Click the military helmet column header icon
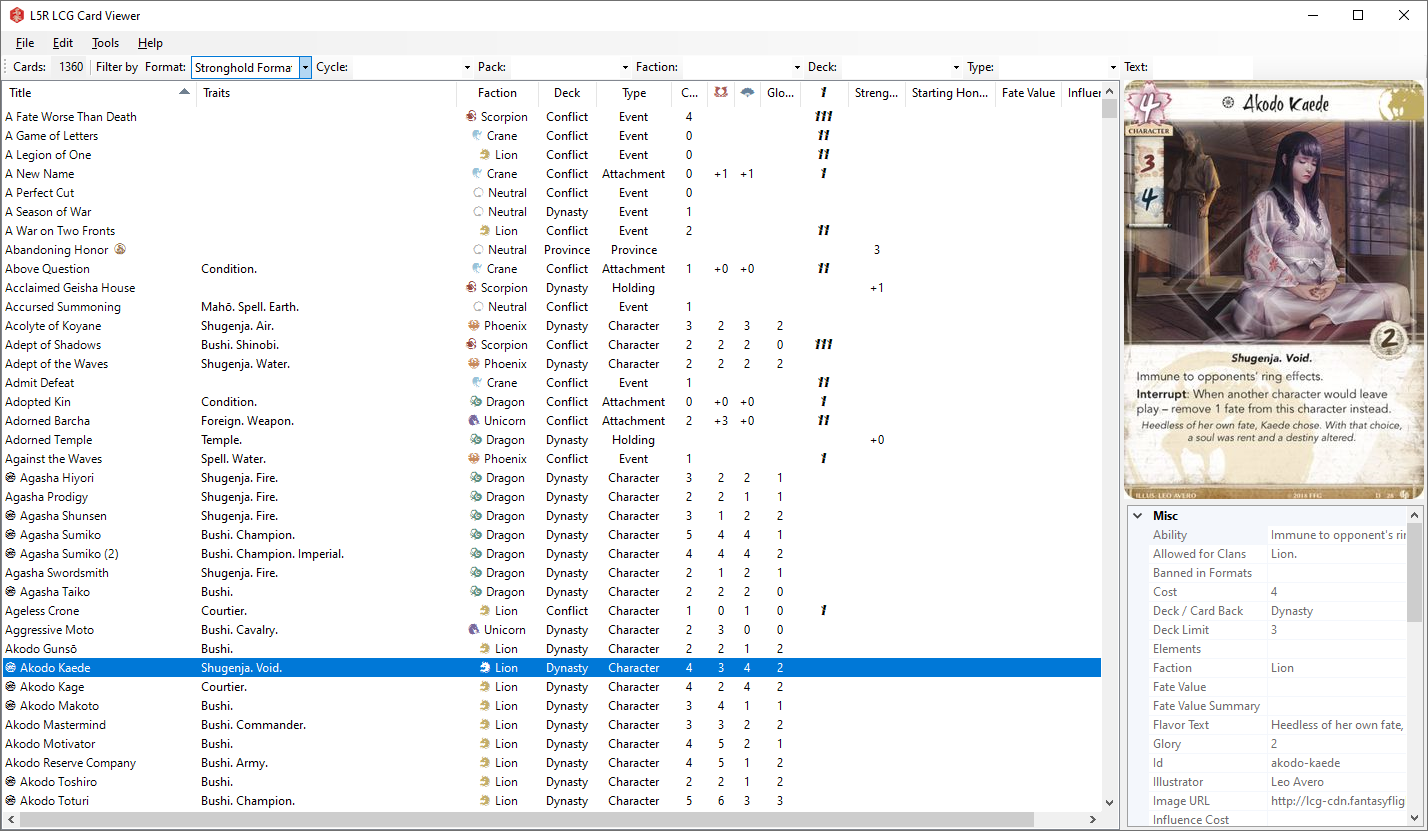Screen dimensions: 1428x831 click(x=721, y=92)
